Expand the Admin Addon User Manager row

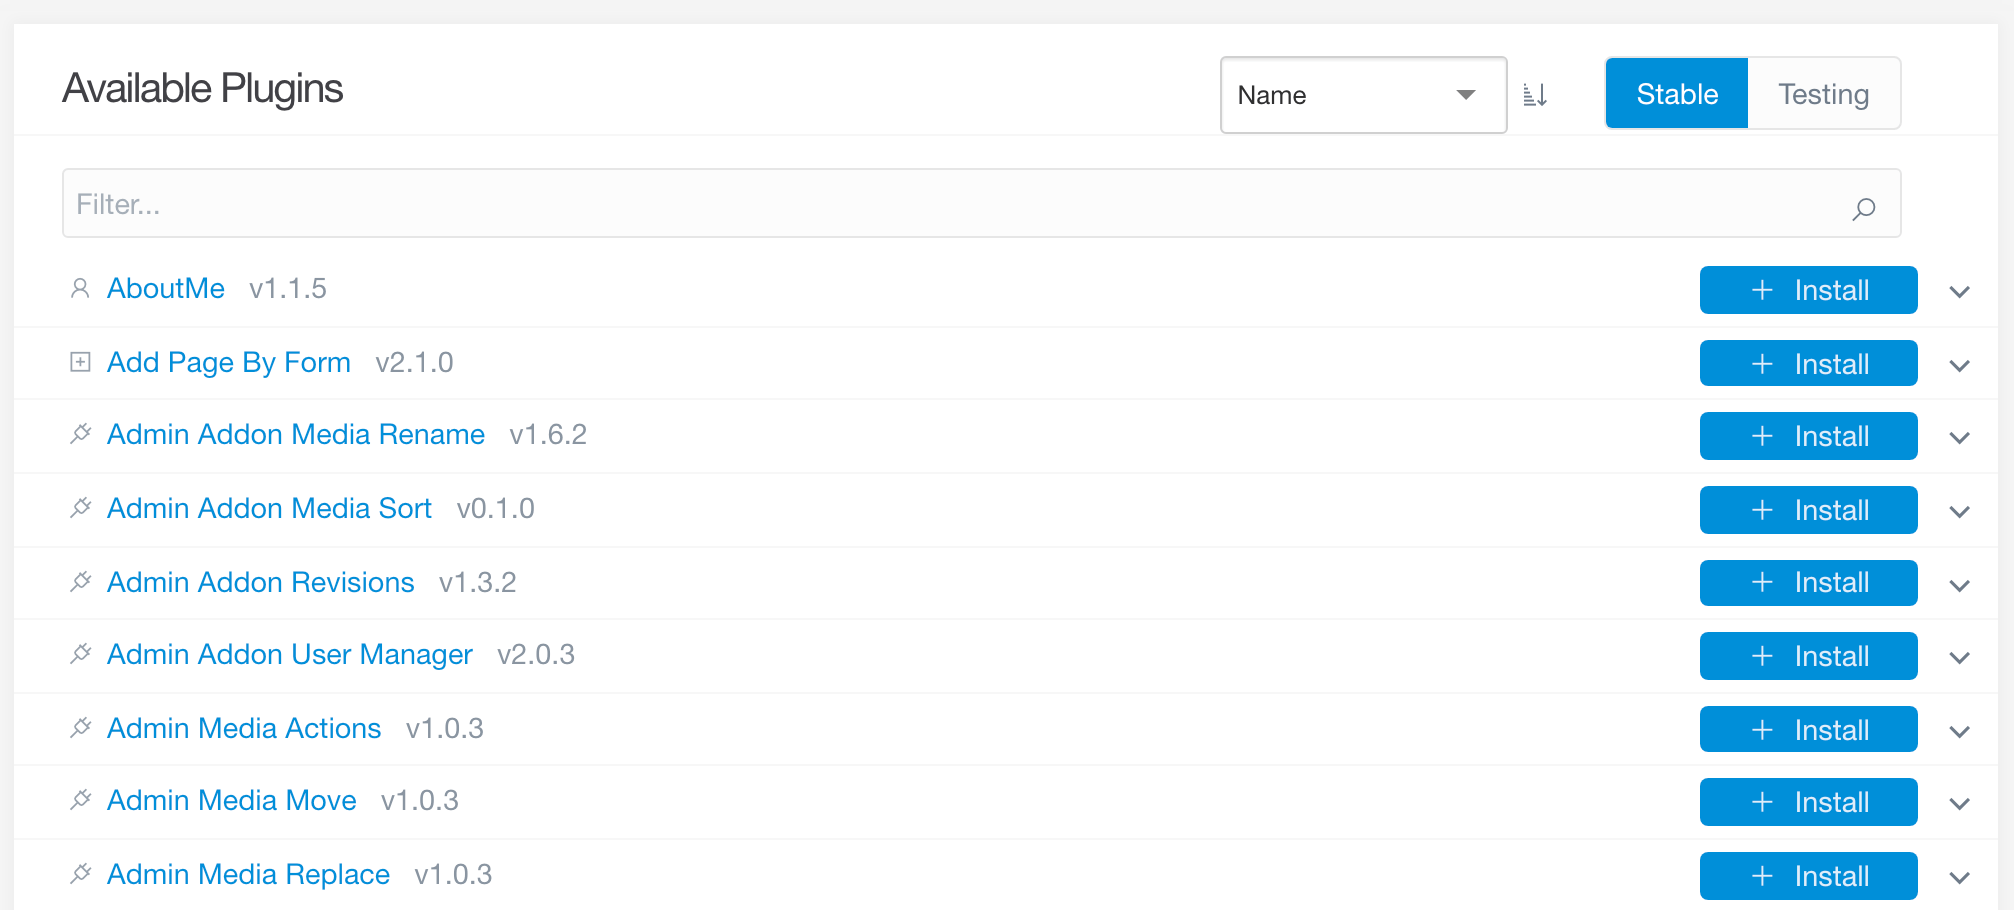pos(1958,657)
